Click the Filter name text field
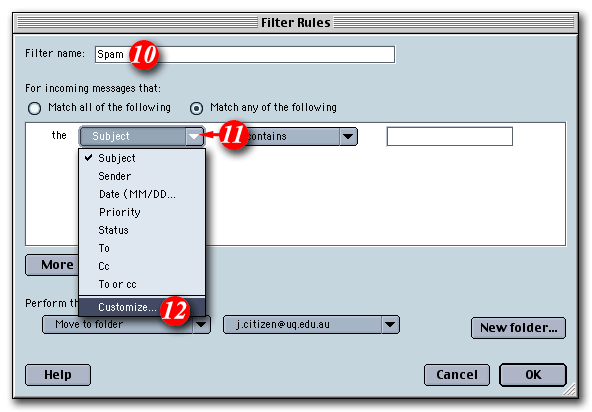 click(245, 54)
